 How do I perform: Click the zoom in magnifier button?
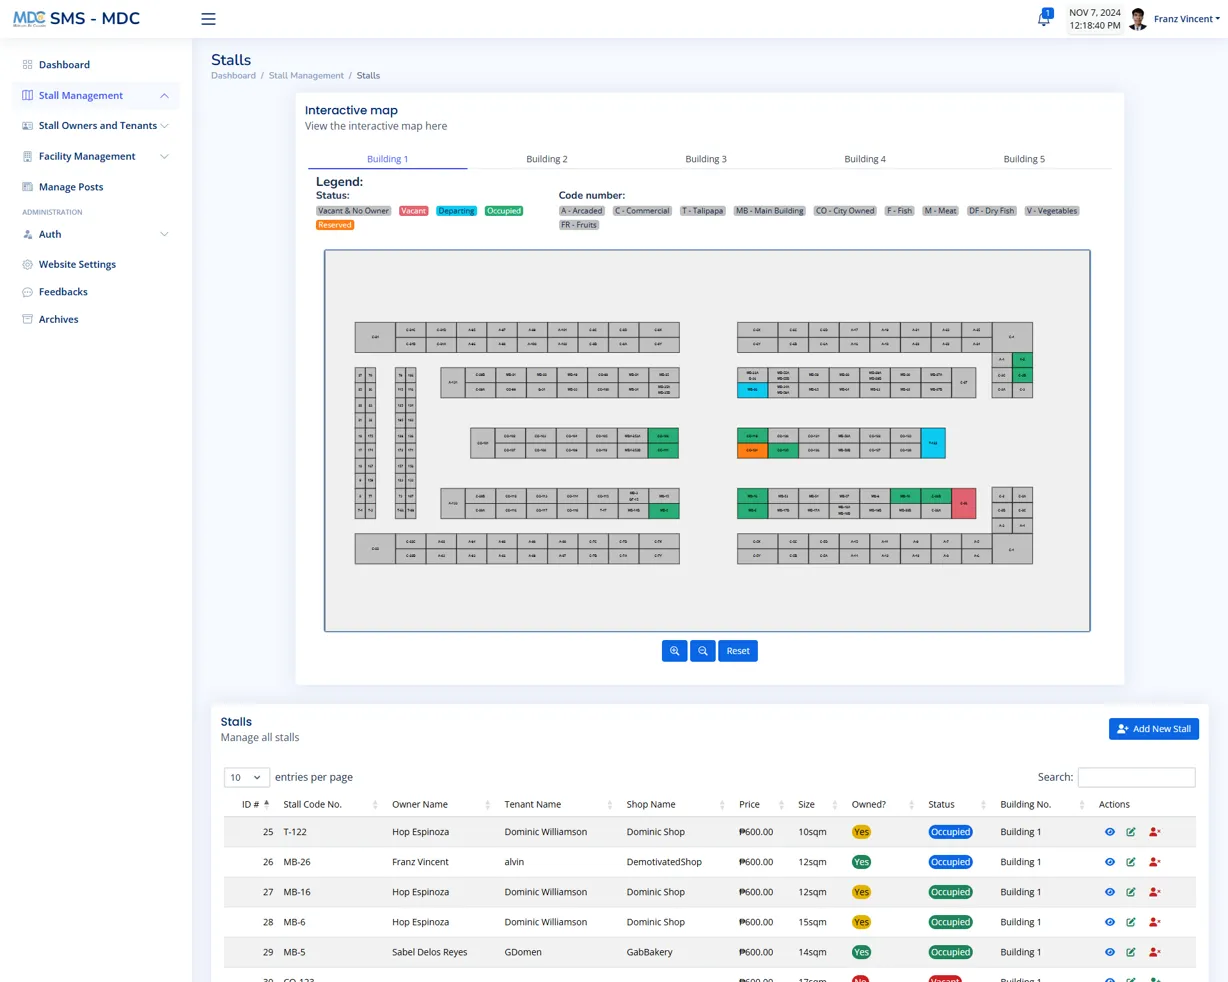pos(674,651)
